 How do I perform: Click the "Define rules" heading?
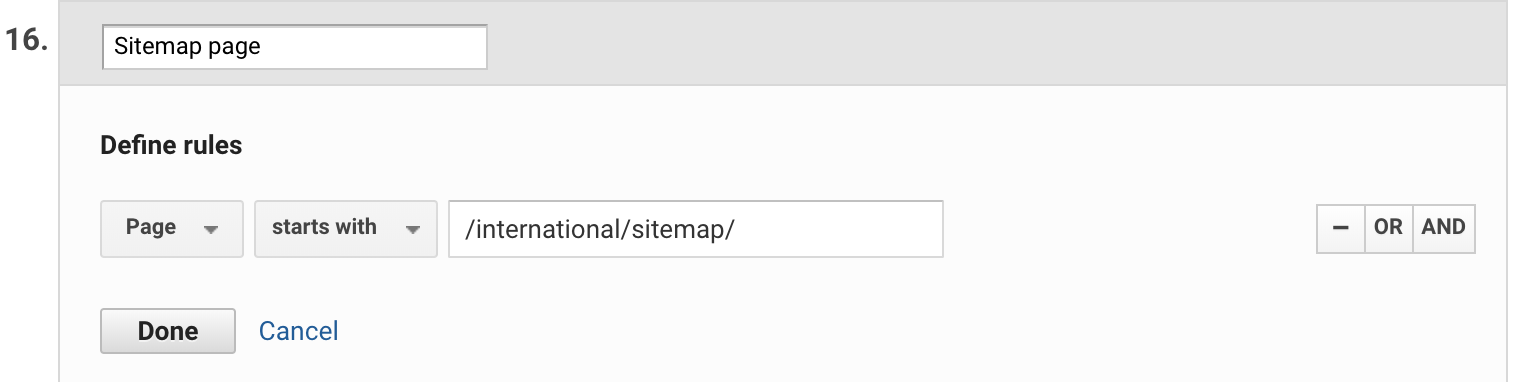coord(171,145)
